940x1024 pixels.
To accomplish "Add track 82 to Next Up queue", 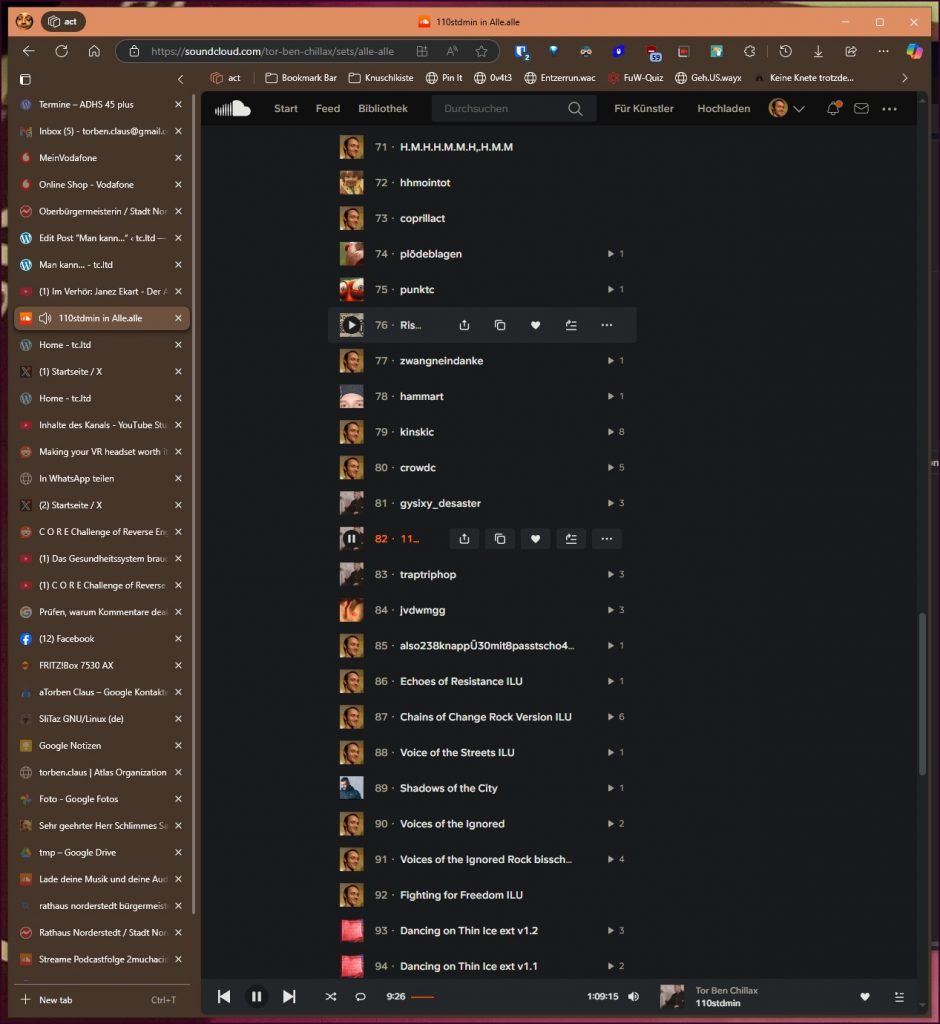I will coord(571,539).
